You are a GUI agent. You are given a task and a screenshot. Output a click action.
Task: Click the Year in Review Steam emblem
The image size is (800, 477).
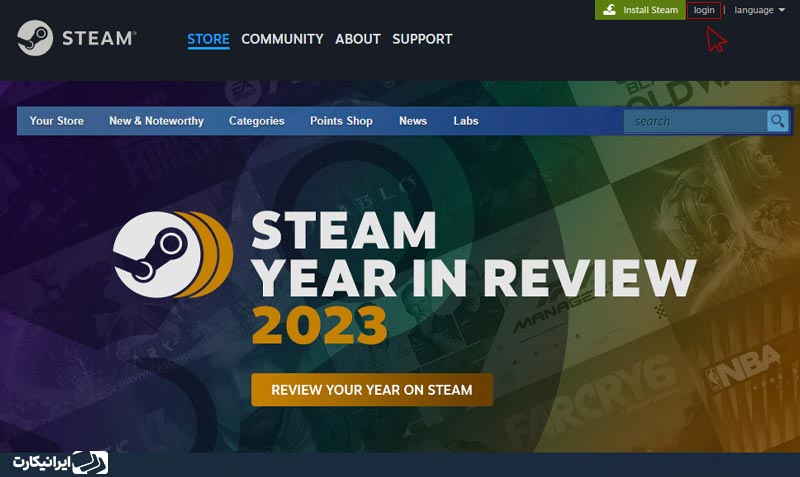tap(173, 254)
